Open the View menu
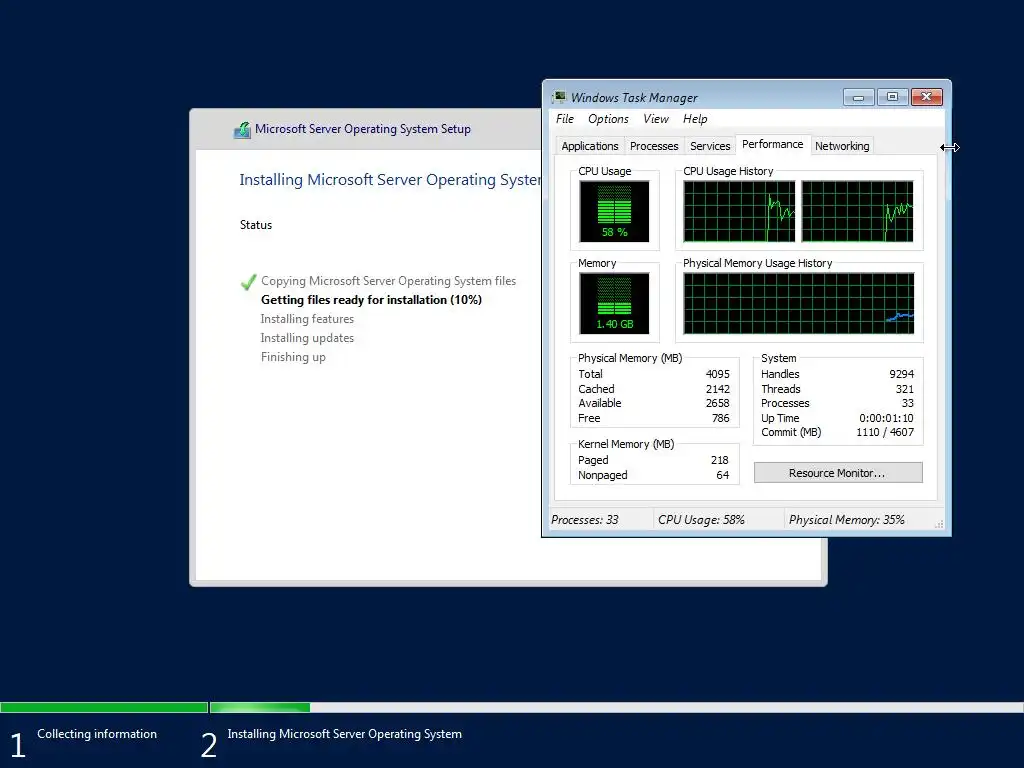The image size is (1024, 768). pos(656,119)
